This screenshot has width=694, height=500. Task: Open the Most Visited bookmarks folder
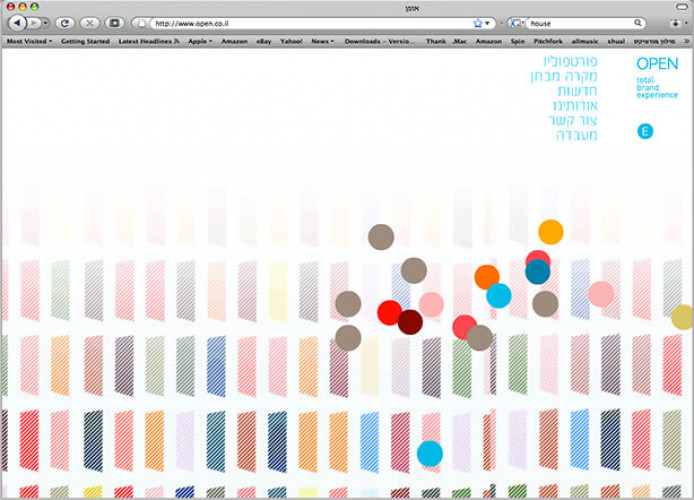pos(29,41)
